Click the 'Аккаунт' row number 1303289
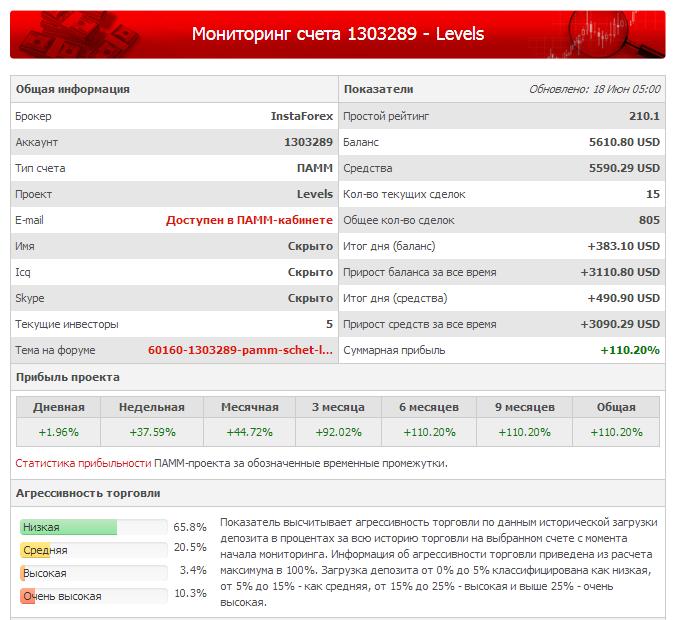 pos(308,142)
